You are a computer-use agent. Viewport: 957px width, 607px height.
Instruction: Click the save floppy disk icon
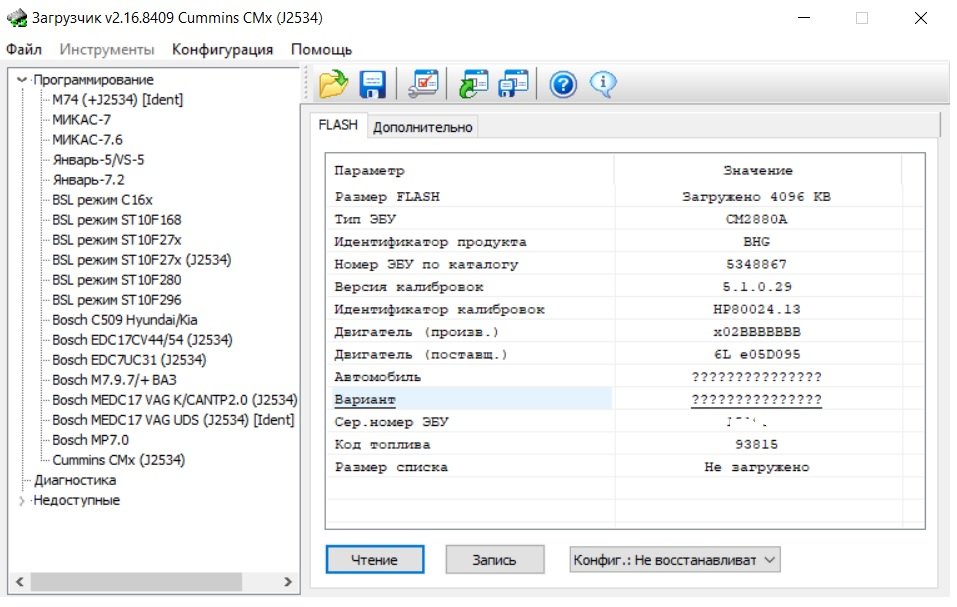coord(373,85)
